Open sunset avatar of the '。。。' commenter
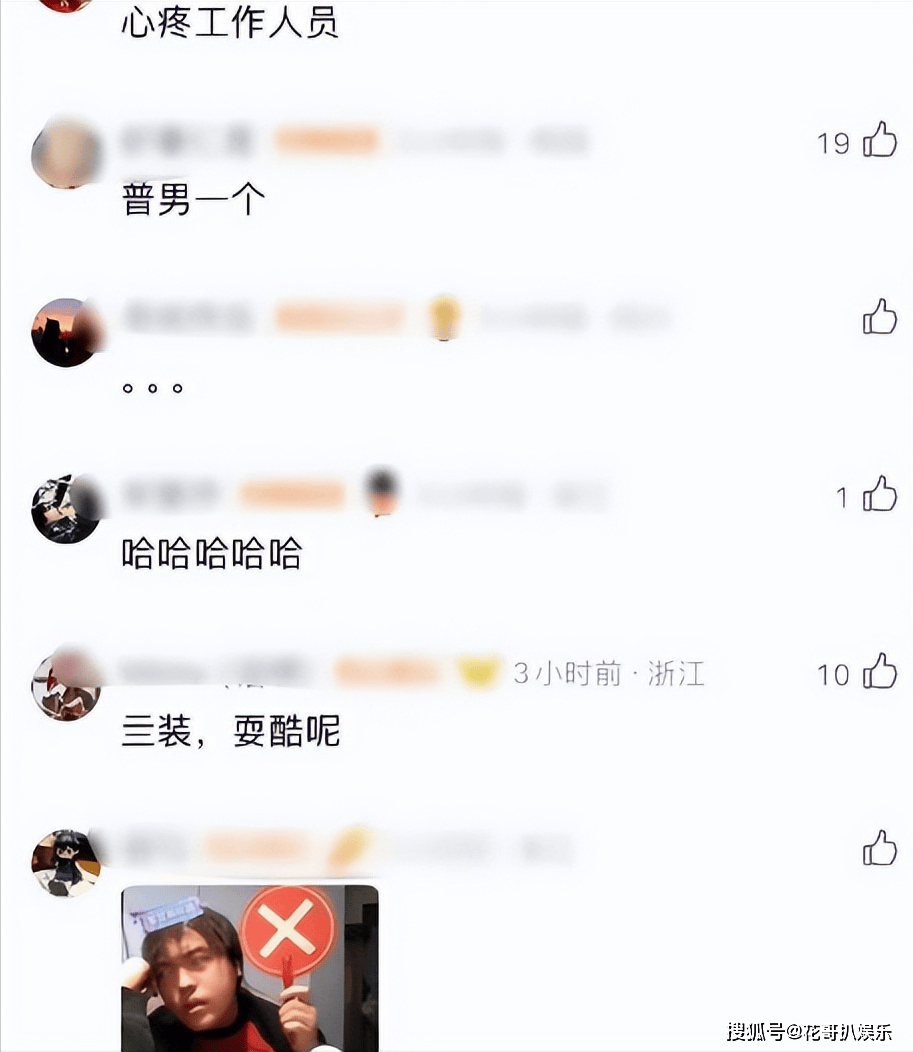Viewport: 913px width, 1052px height. [x=66, y=332]
